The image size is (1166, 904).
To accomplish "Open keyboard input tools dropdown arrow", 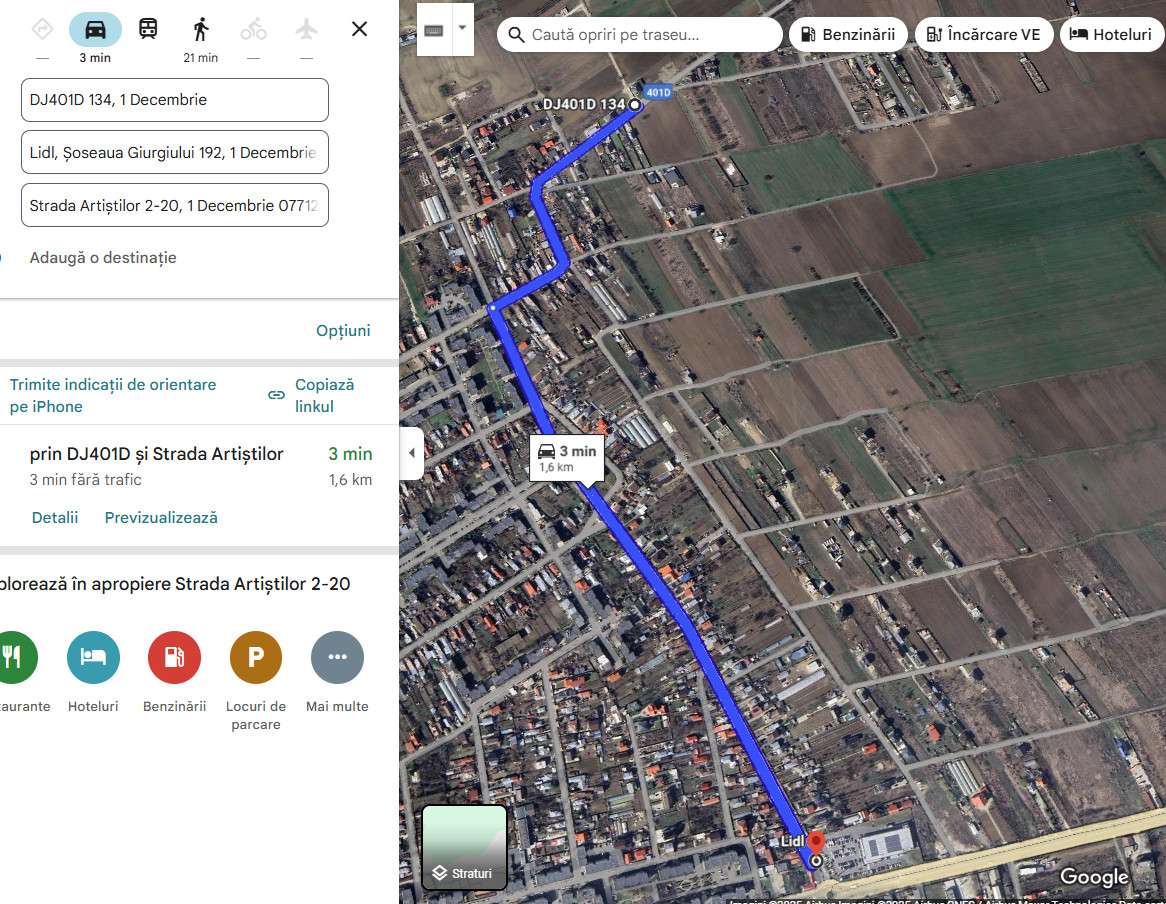I will (x=463, y=28).
